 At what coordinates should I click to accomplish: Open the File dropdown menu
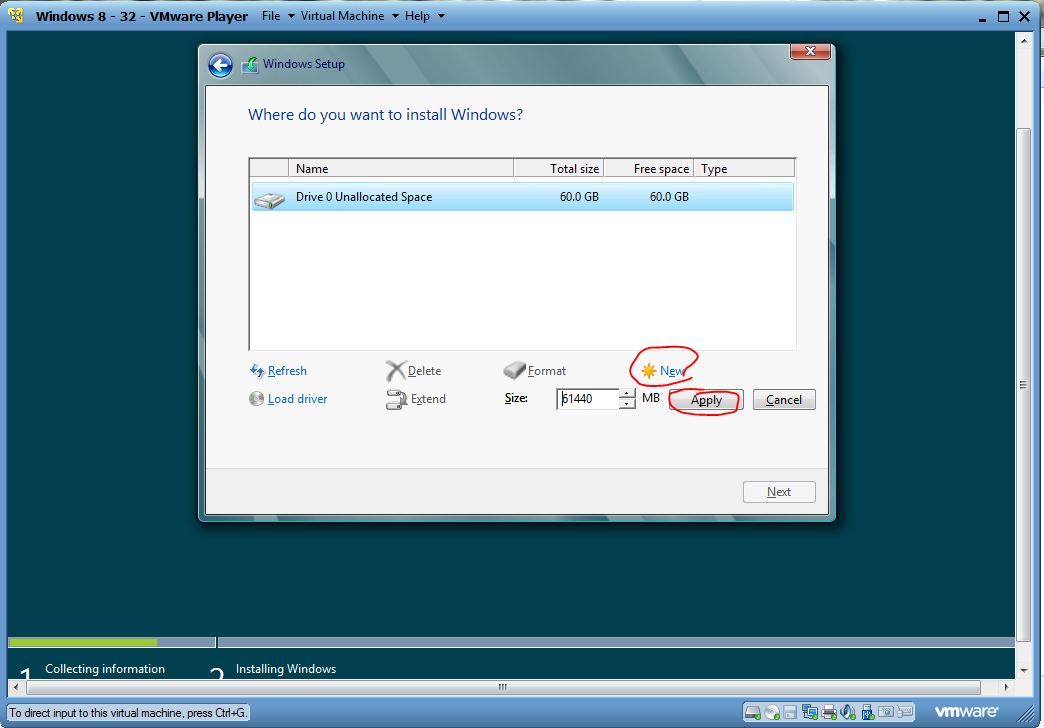(x=278, y=16)
